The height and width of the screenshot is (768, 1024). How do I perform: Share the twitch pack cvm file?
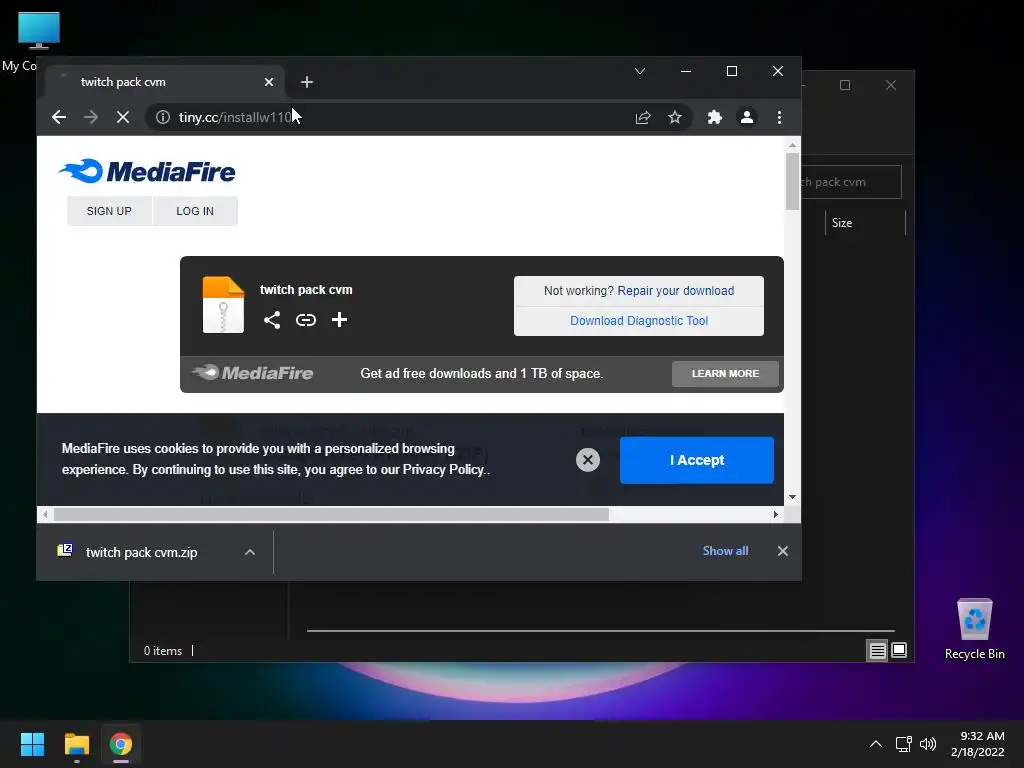point(272,319)
